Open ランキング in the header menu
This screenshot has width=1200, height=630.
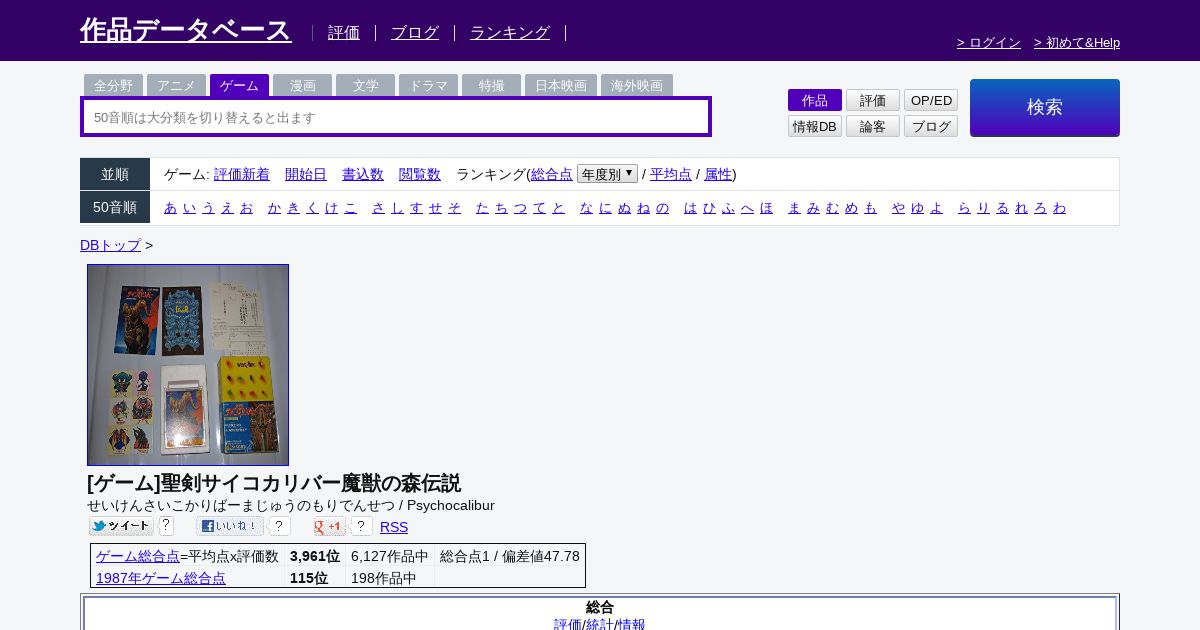[510, 32]
